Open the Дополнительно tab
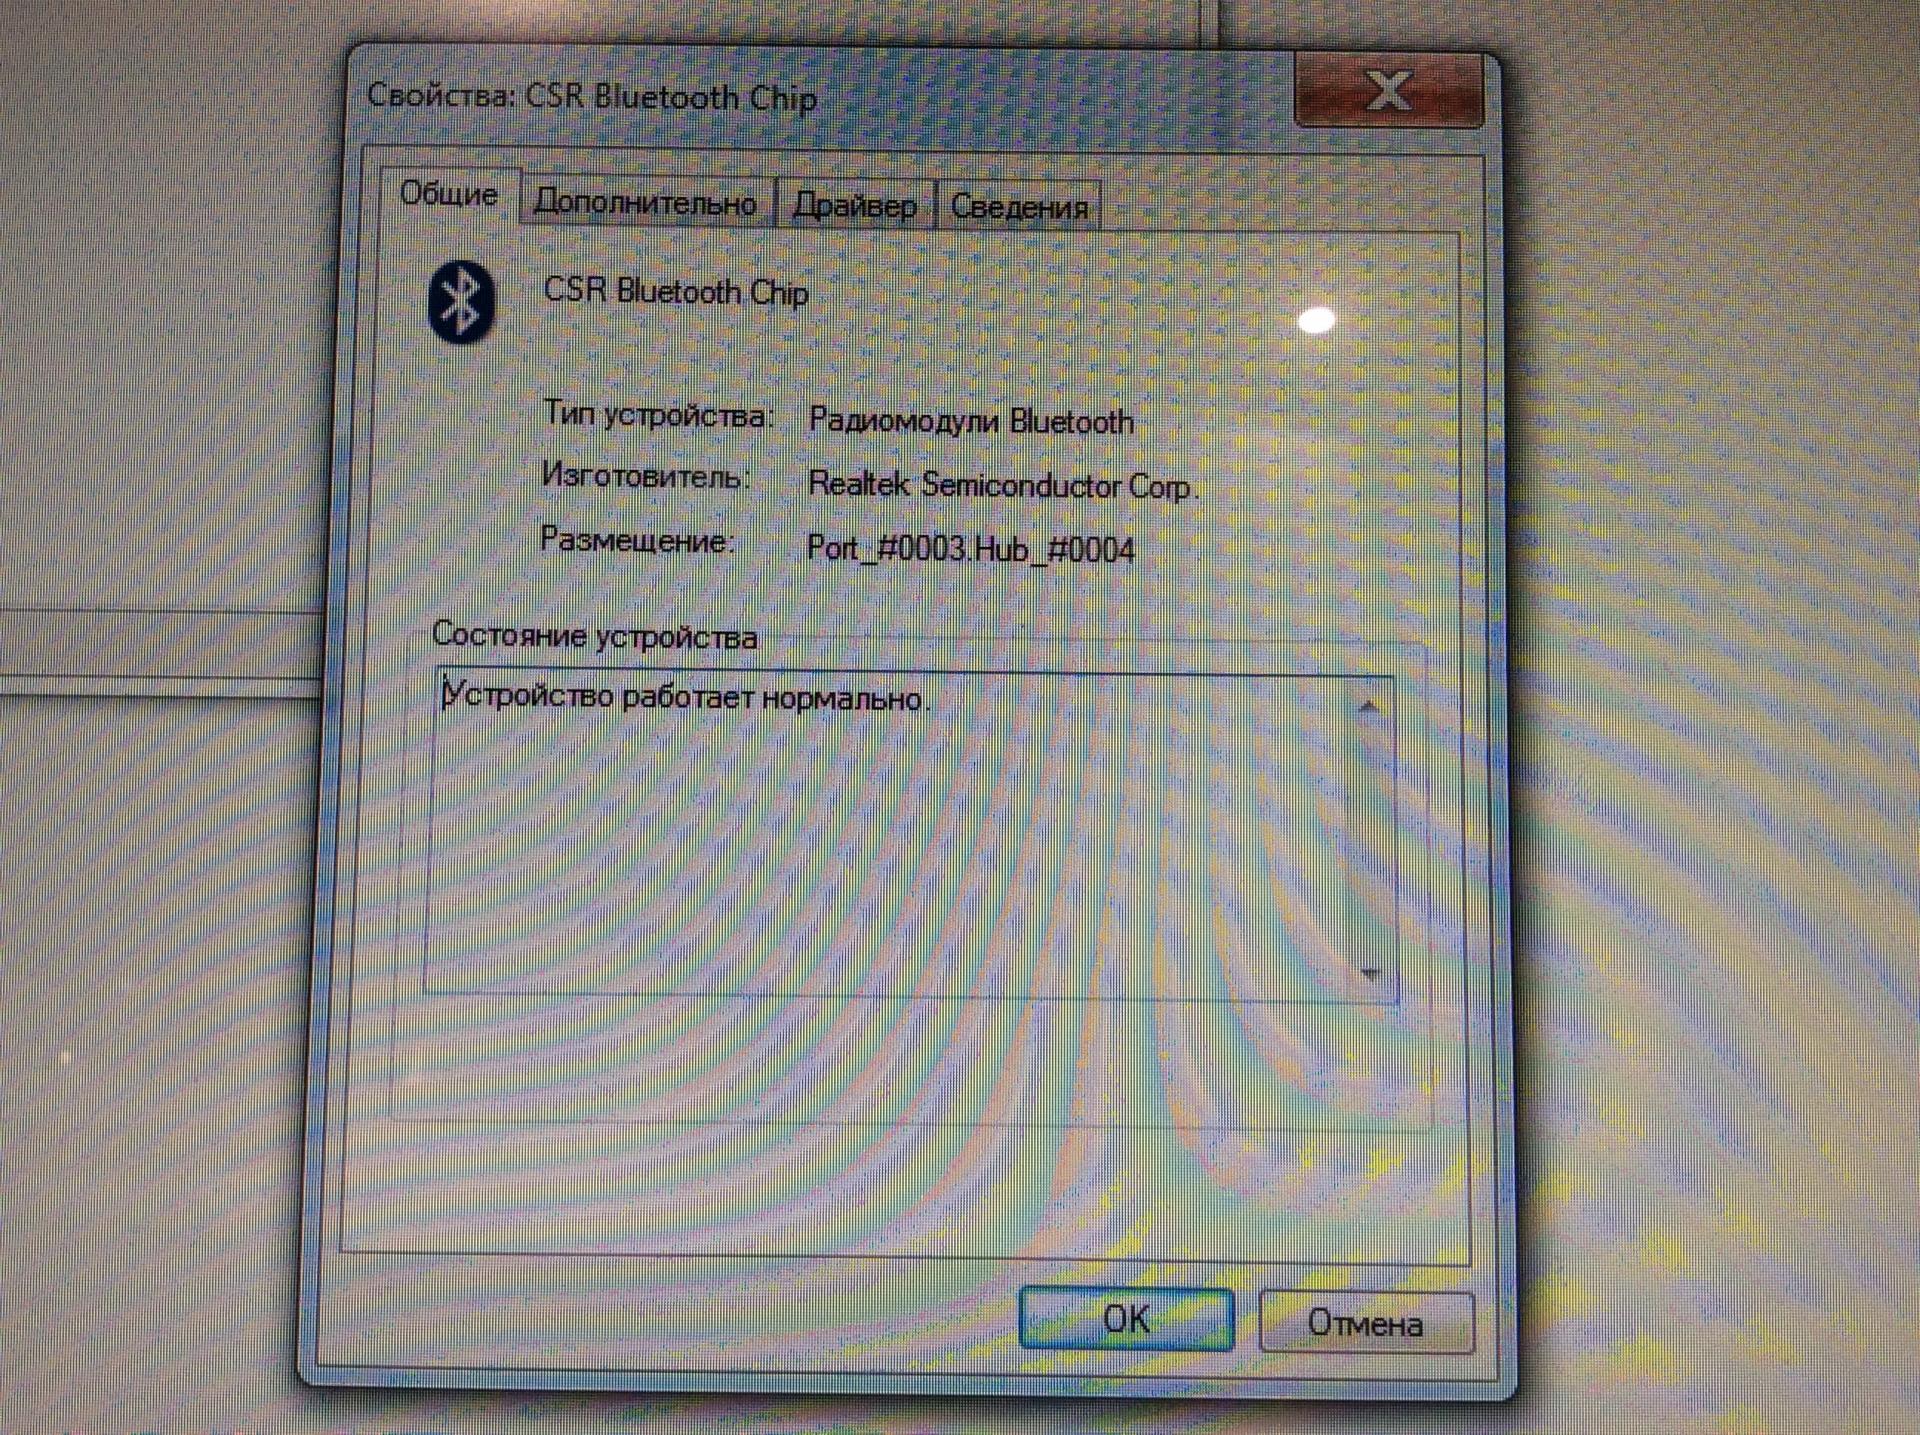 [645, 202]
